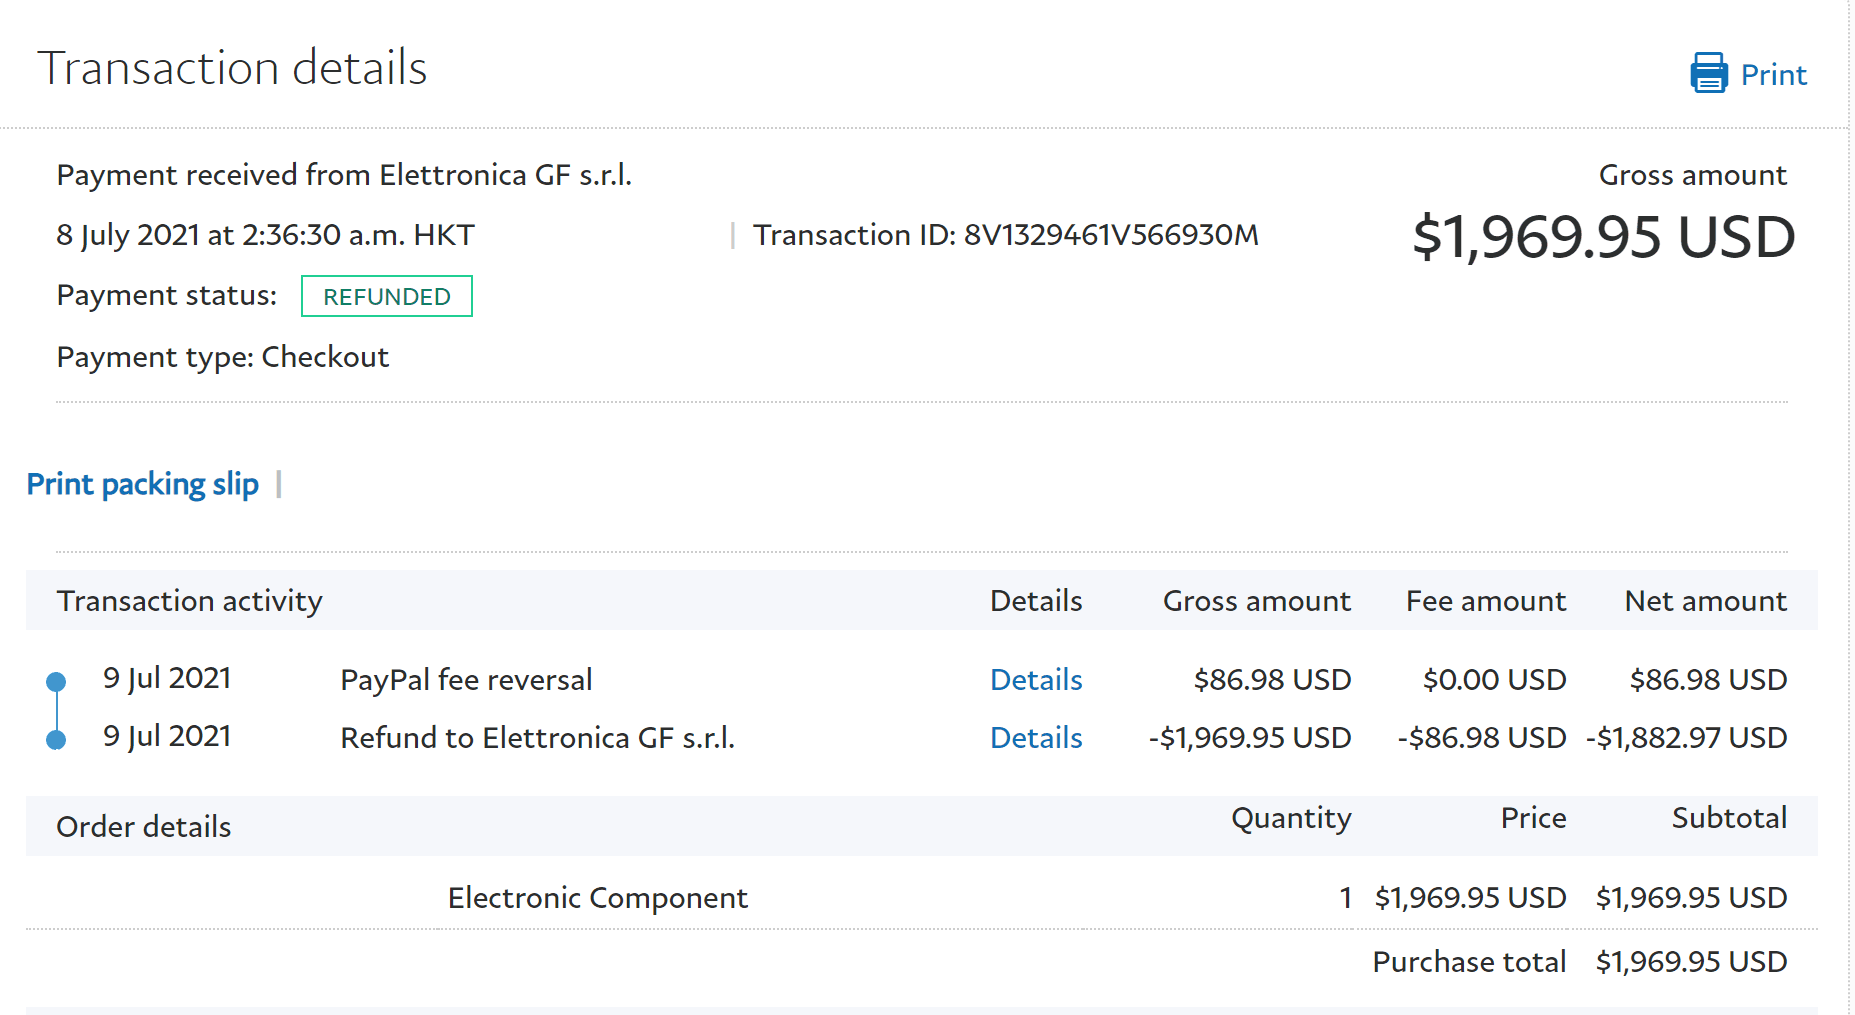Click the Order details section header
The width and height of the screenshot is (1855, 1015).
pyautogui.click(x=143, y=827)
